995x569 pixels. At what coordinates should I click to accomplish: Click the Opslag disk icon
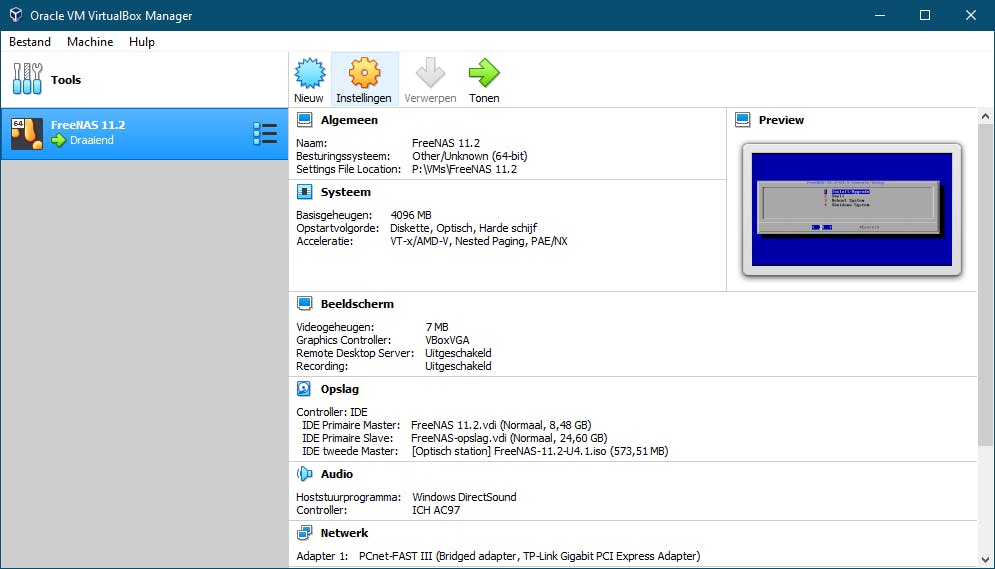tap(304, 388)
